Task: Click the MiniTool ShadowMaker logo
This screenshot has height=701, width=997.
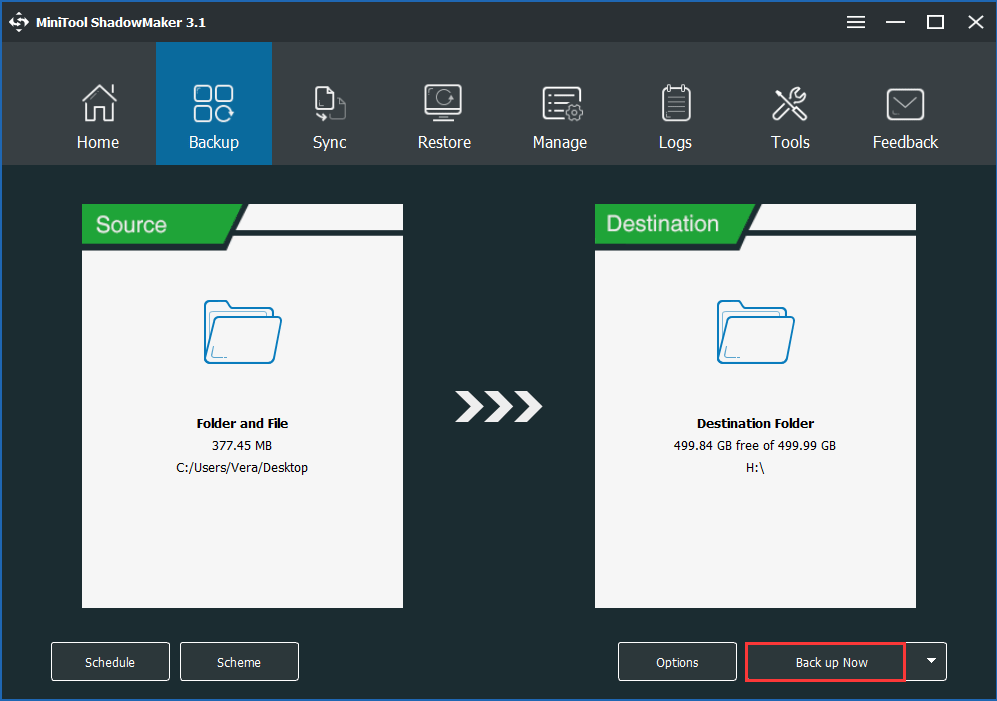Action: tap(18, 21)
